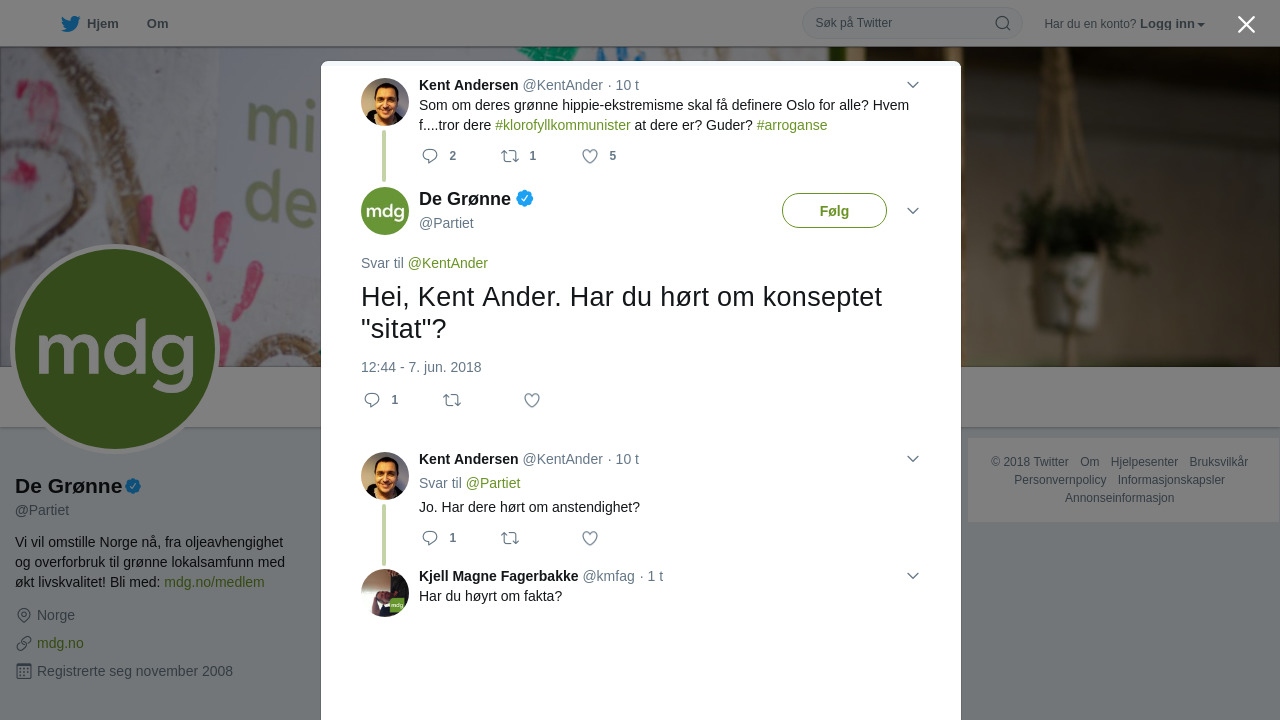
Task: Reply to De Grønne's main tweet
Action: click(x=372, y=400)
